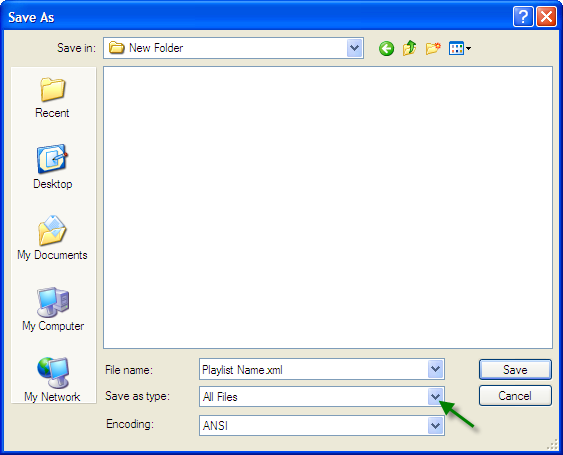Open the My Documents shortcut
This screenshot has height=455, width=563.
click(x=52, y=238)
